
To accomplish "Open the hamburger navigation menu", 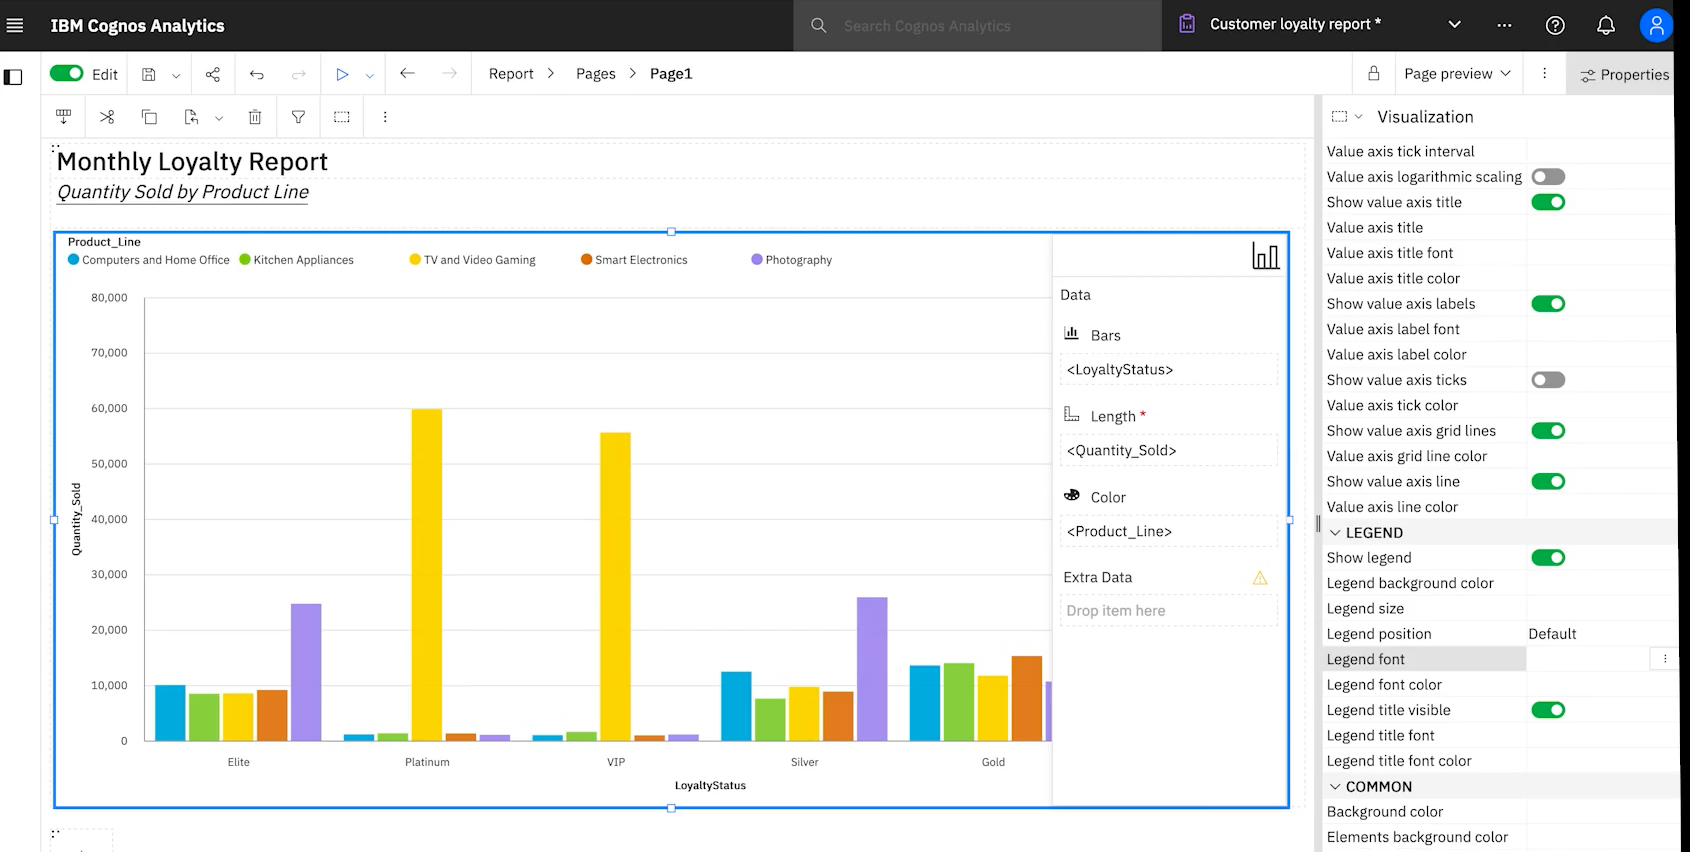I will tap(15, 25).
